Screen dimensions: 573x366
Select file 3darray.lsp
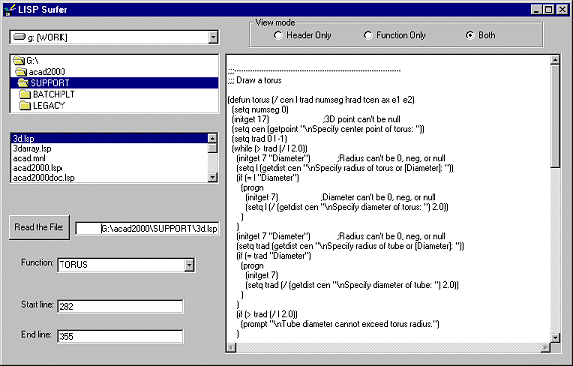pyautogui.click(x=109, y=148)
